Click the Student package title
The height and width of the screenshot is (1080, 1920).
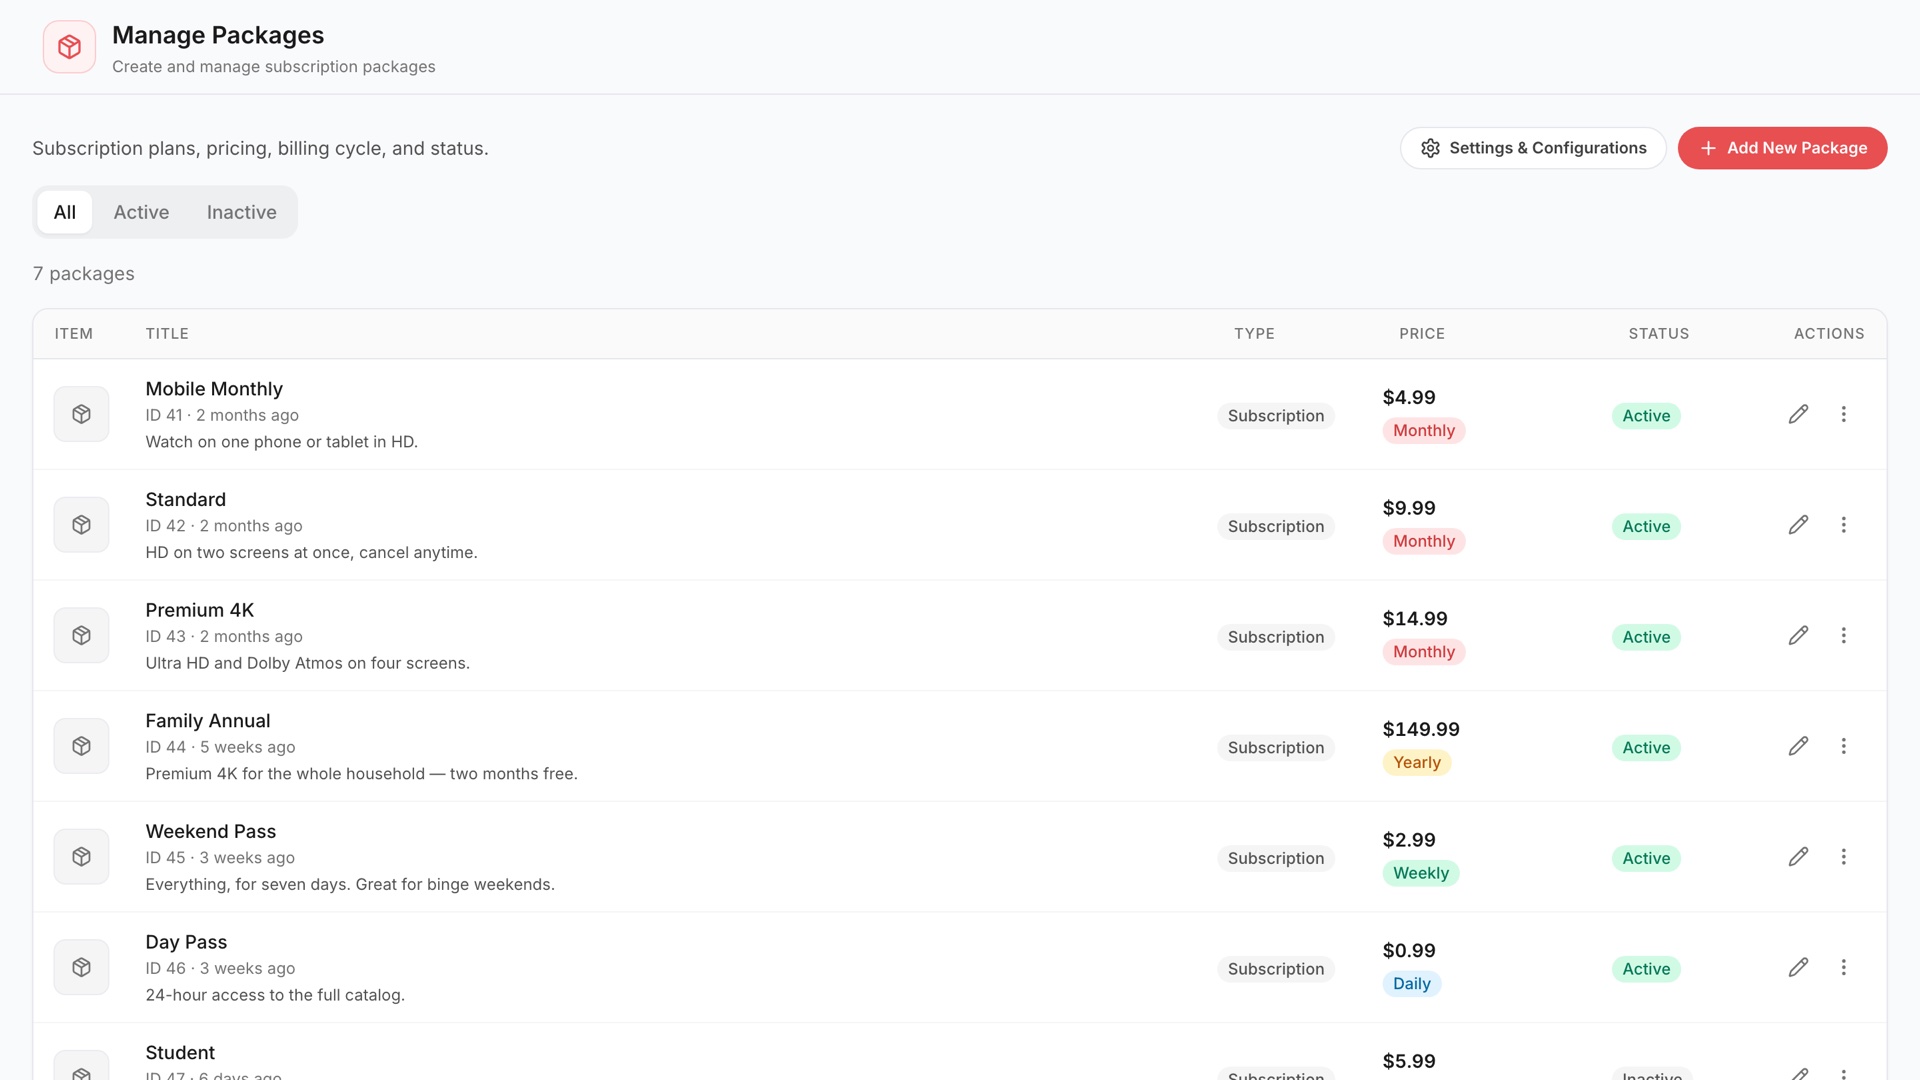click(x=180, y=1053)
